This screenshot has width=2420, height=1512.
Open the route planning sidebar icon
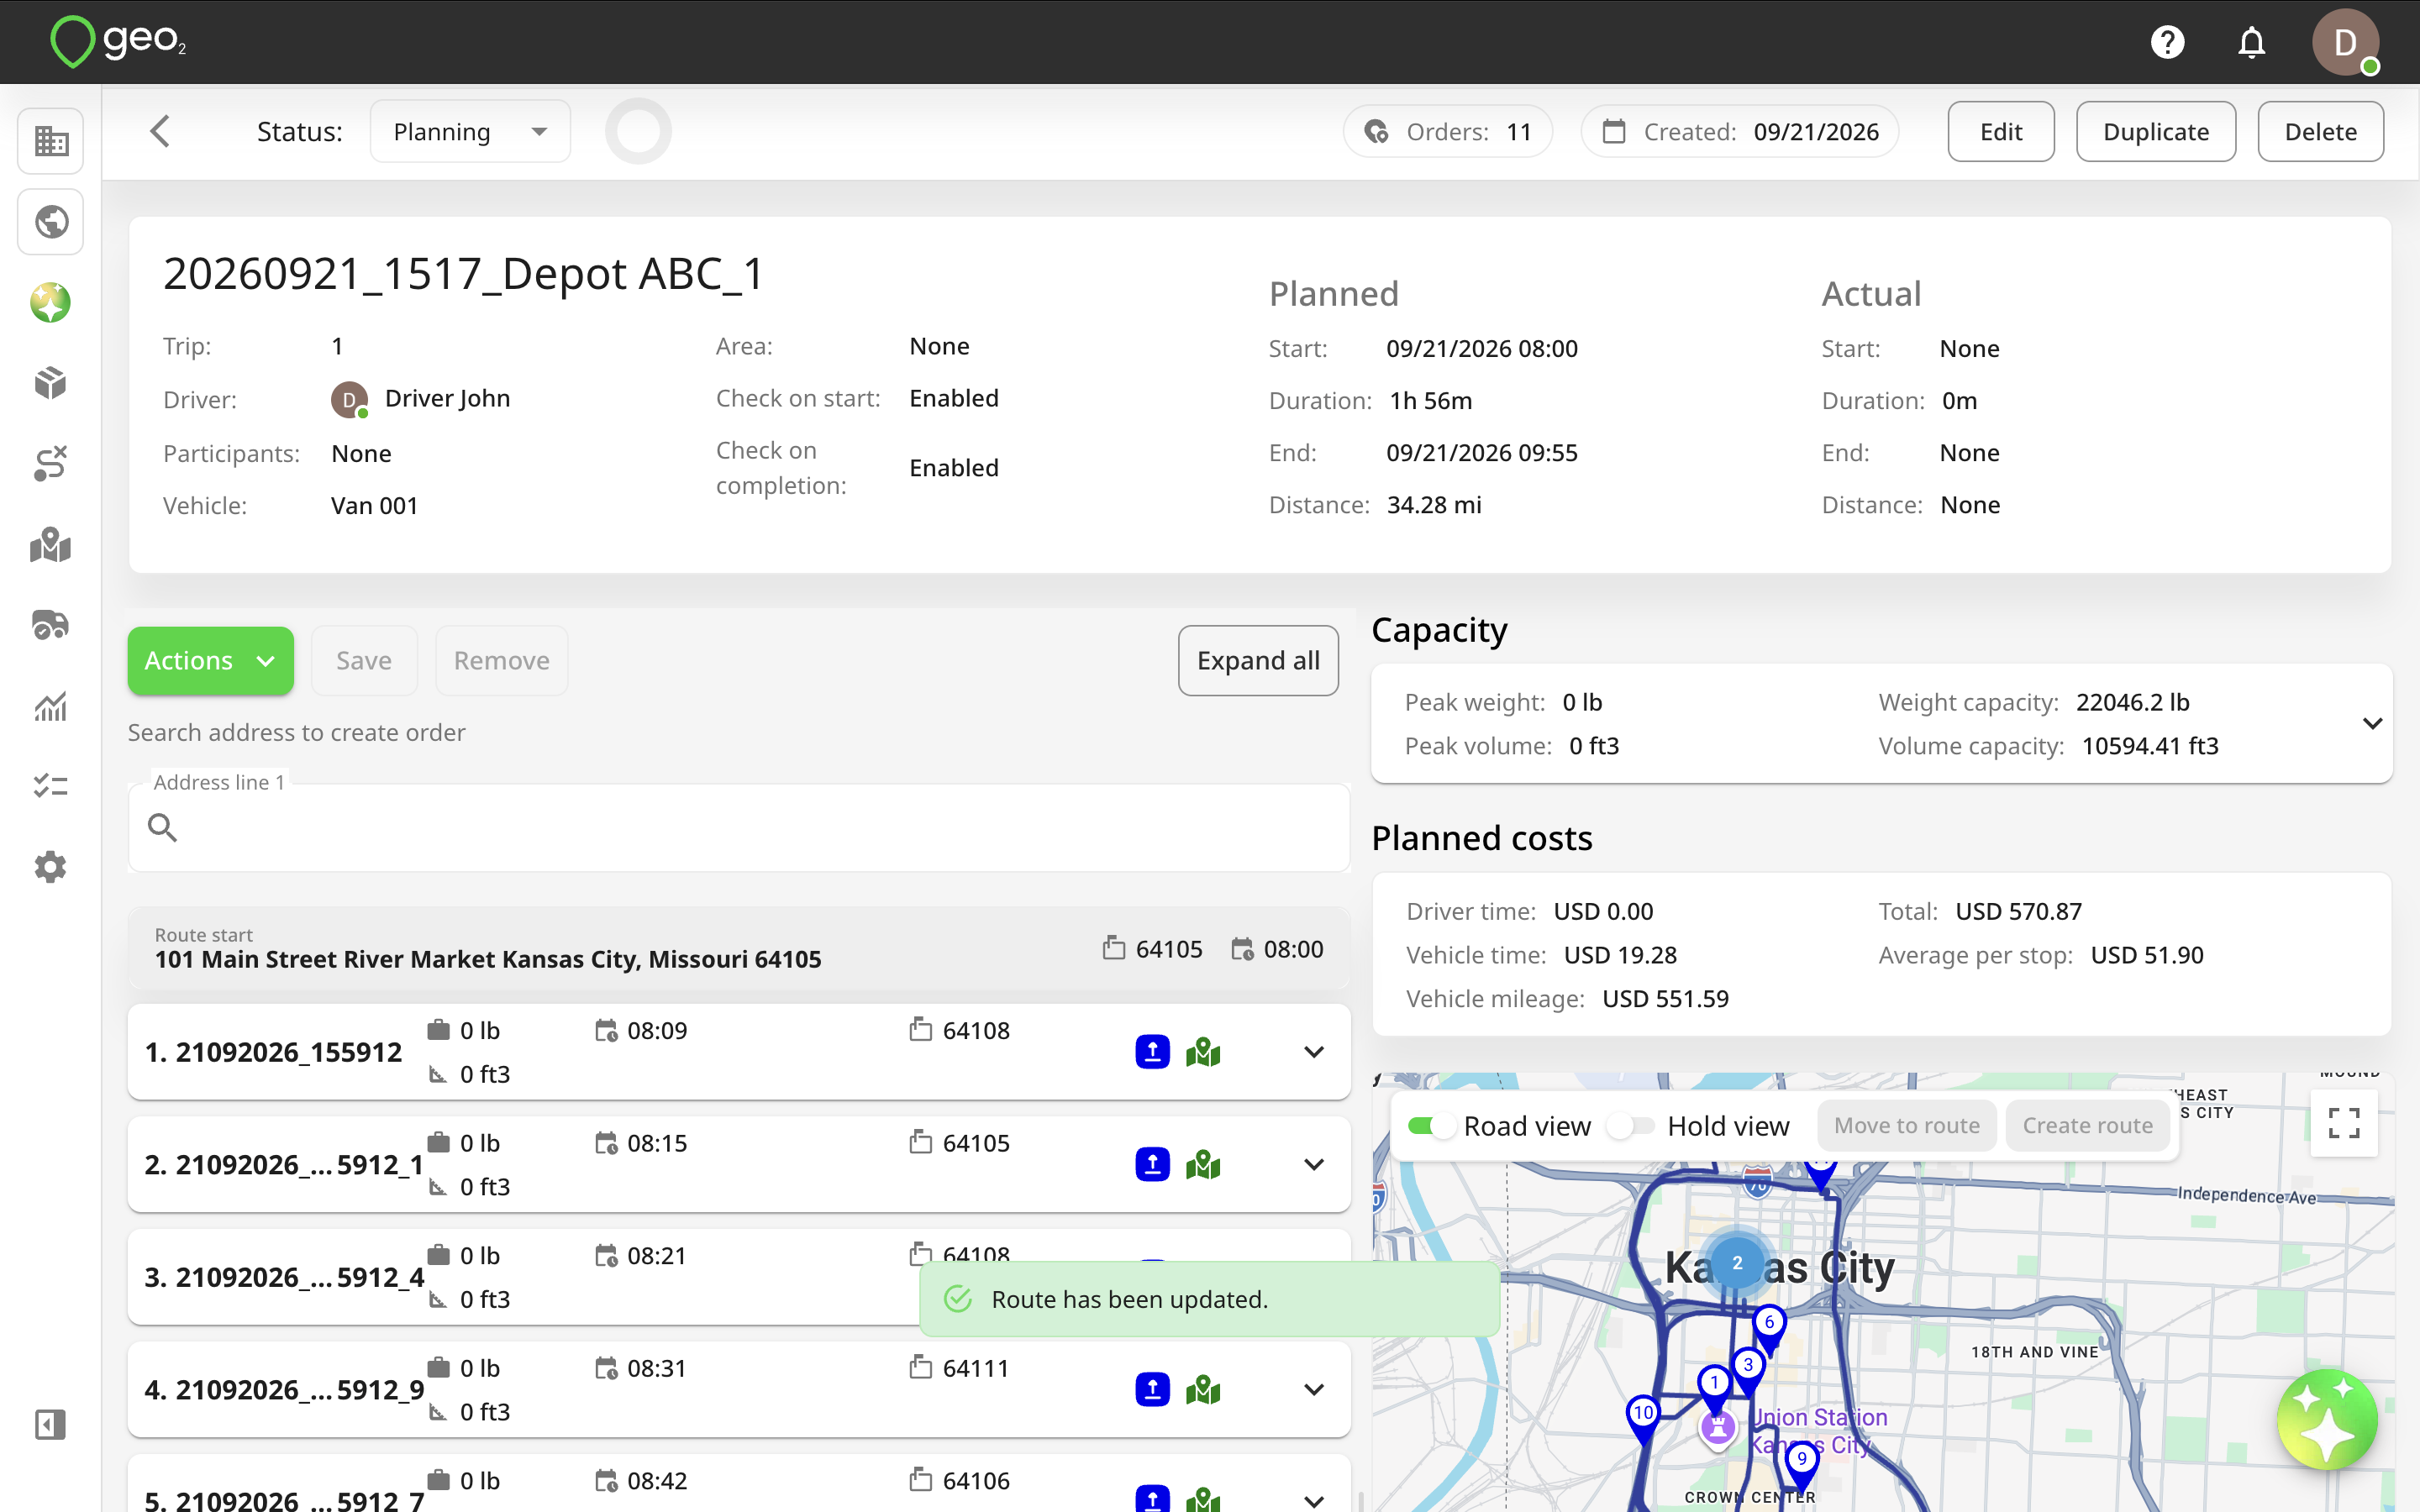[x=51, y=464]
